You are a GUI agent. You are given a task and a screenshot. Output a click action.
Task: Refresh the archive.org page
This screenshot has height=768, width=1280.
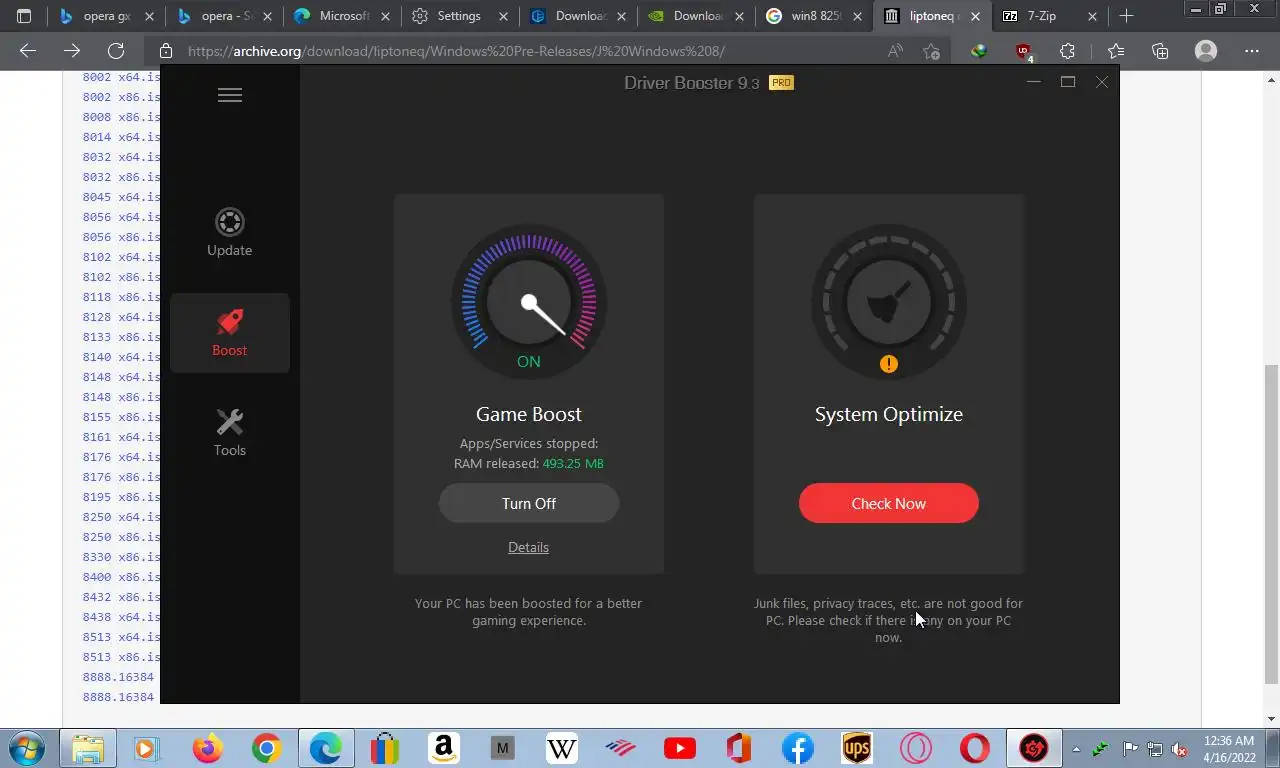(116, 51)
